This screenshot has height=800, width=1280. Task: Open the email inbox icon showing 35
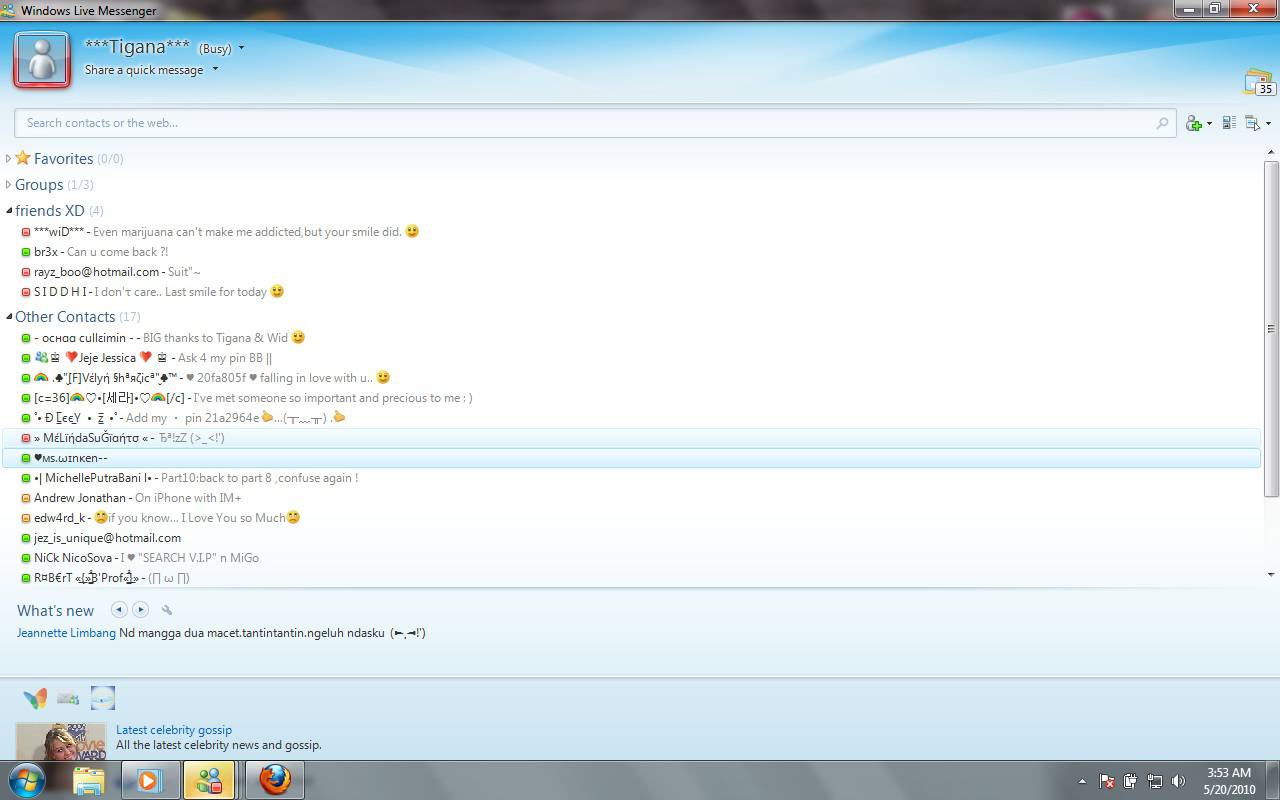[x=1258, y=82]
